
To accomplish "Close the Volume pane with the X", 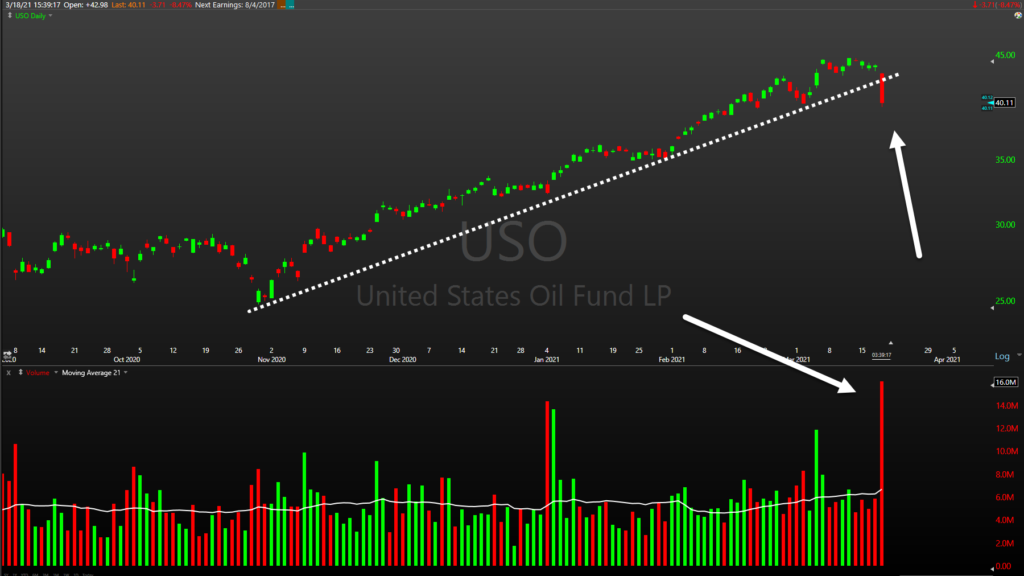I will coord(8,373).
